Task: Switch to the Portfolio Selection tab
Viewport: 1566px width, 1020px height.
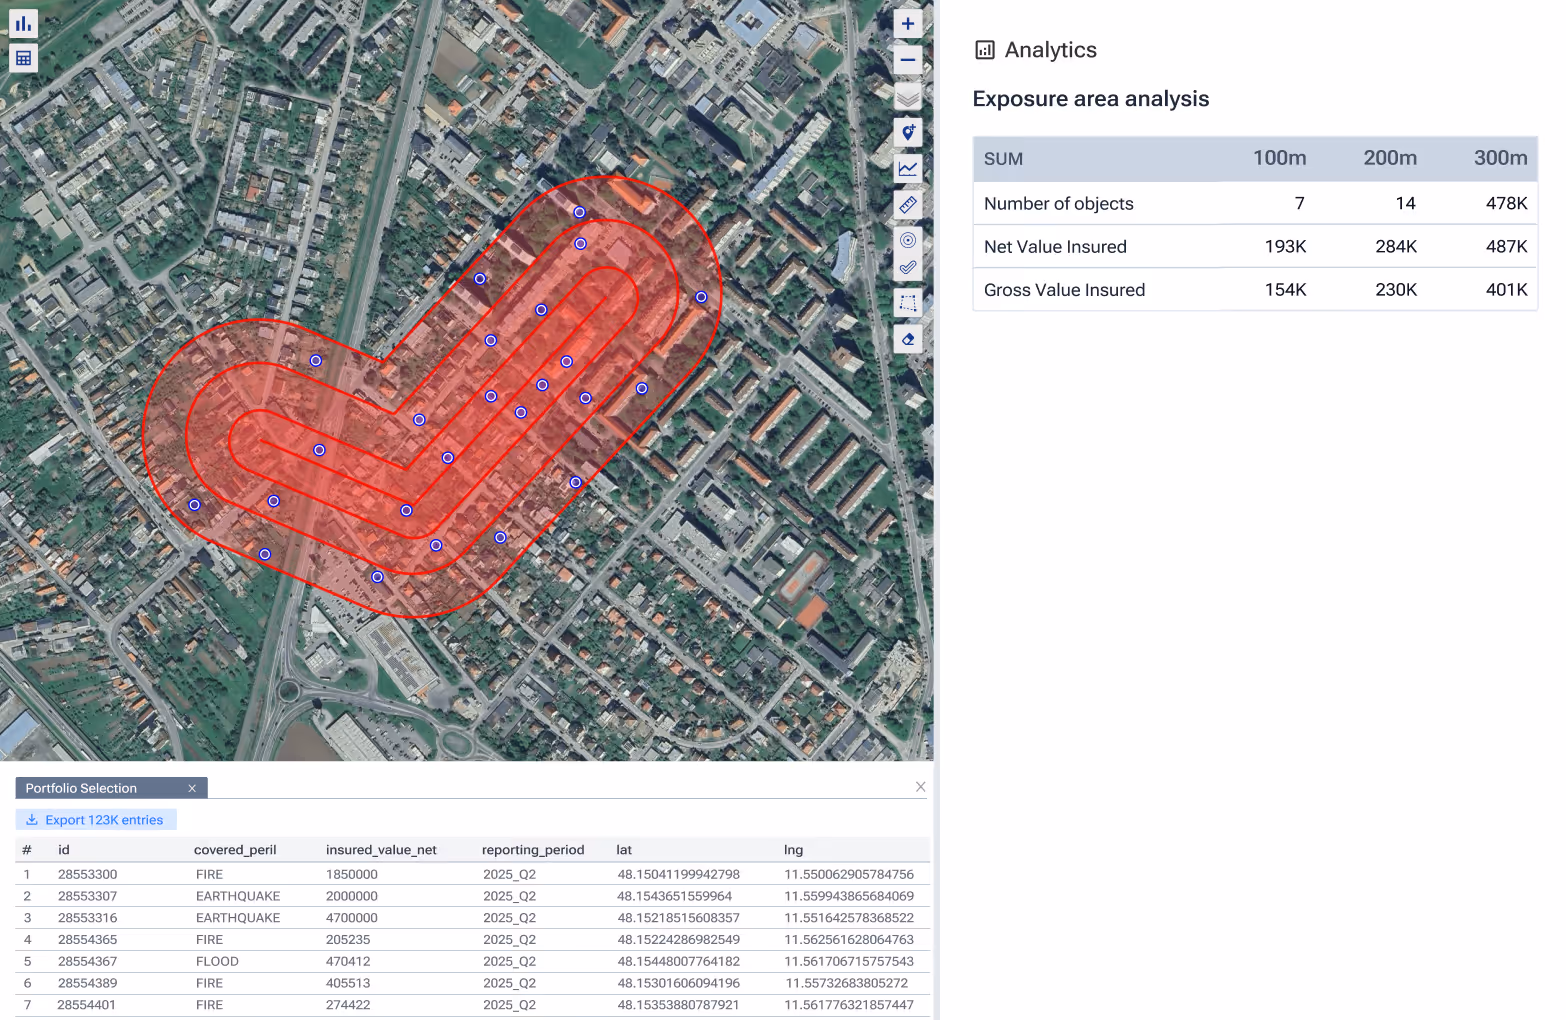Action: (x=80, y=788)
